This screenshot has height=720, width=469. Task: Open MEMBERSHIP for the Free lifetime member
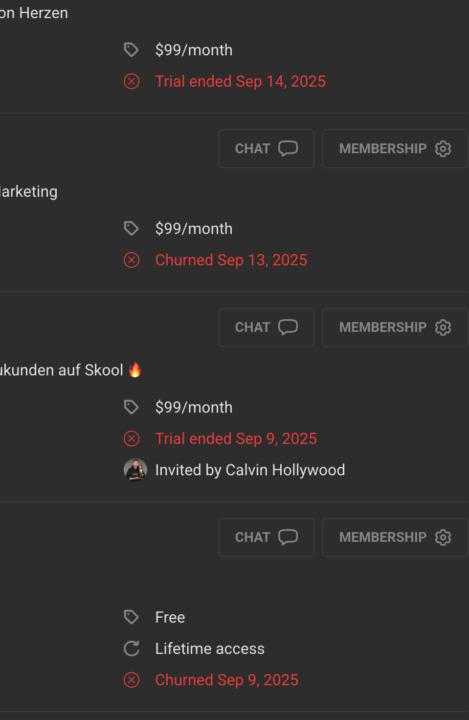pos(395,537)
